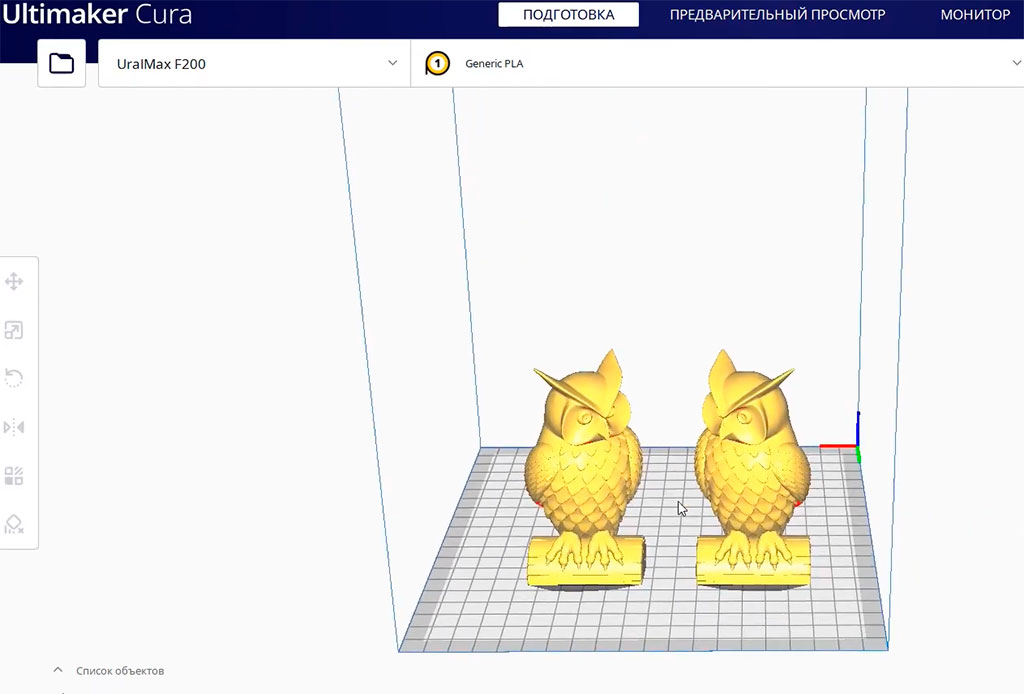Switch to the МОНИТОР tab
1024x694 pixels.
(975, 15)
